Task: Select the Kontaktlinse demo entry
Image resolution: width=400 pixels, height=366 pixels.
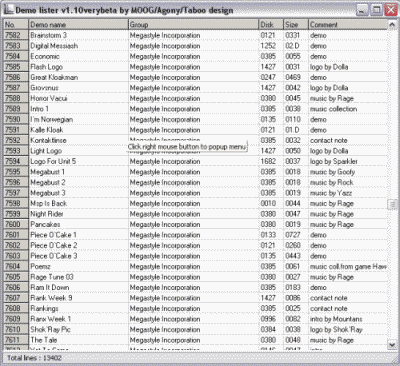Action: [49, 140]
